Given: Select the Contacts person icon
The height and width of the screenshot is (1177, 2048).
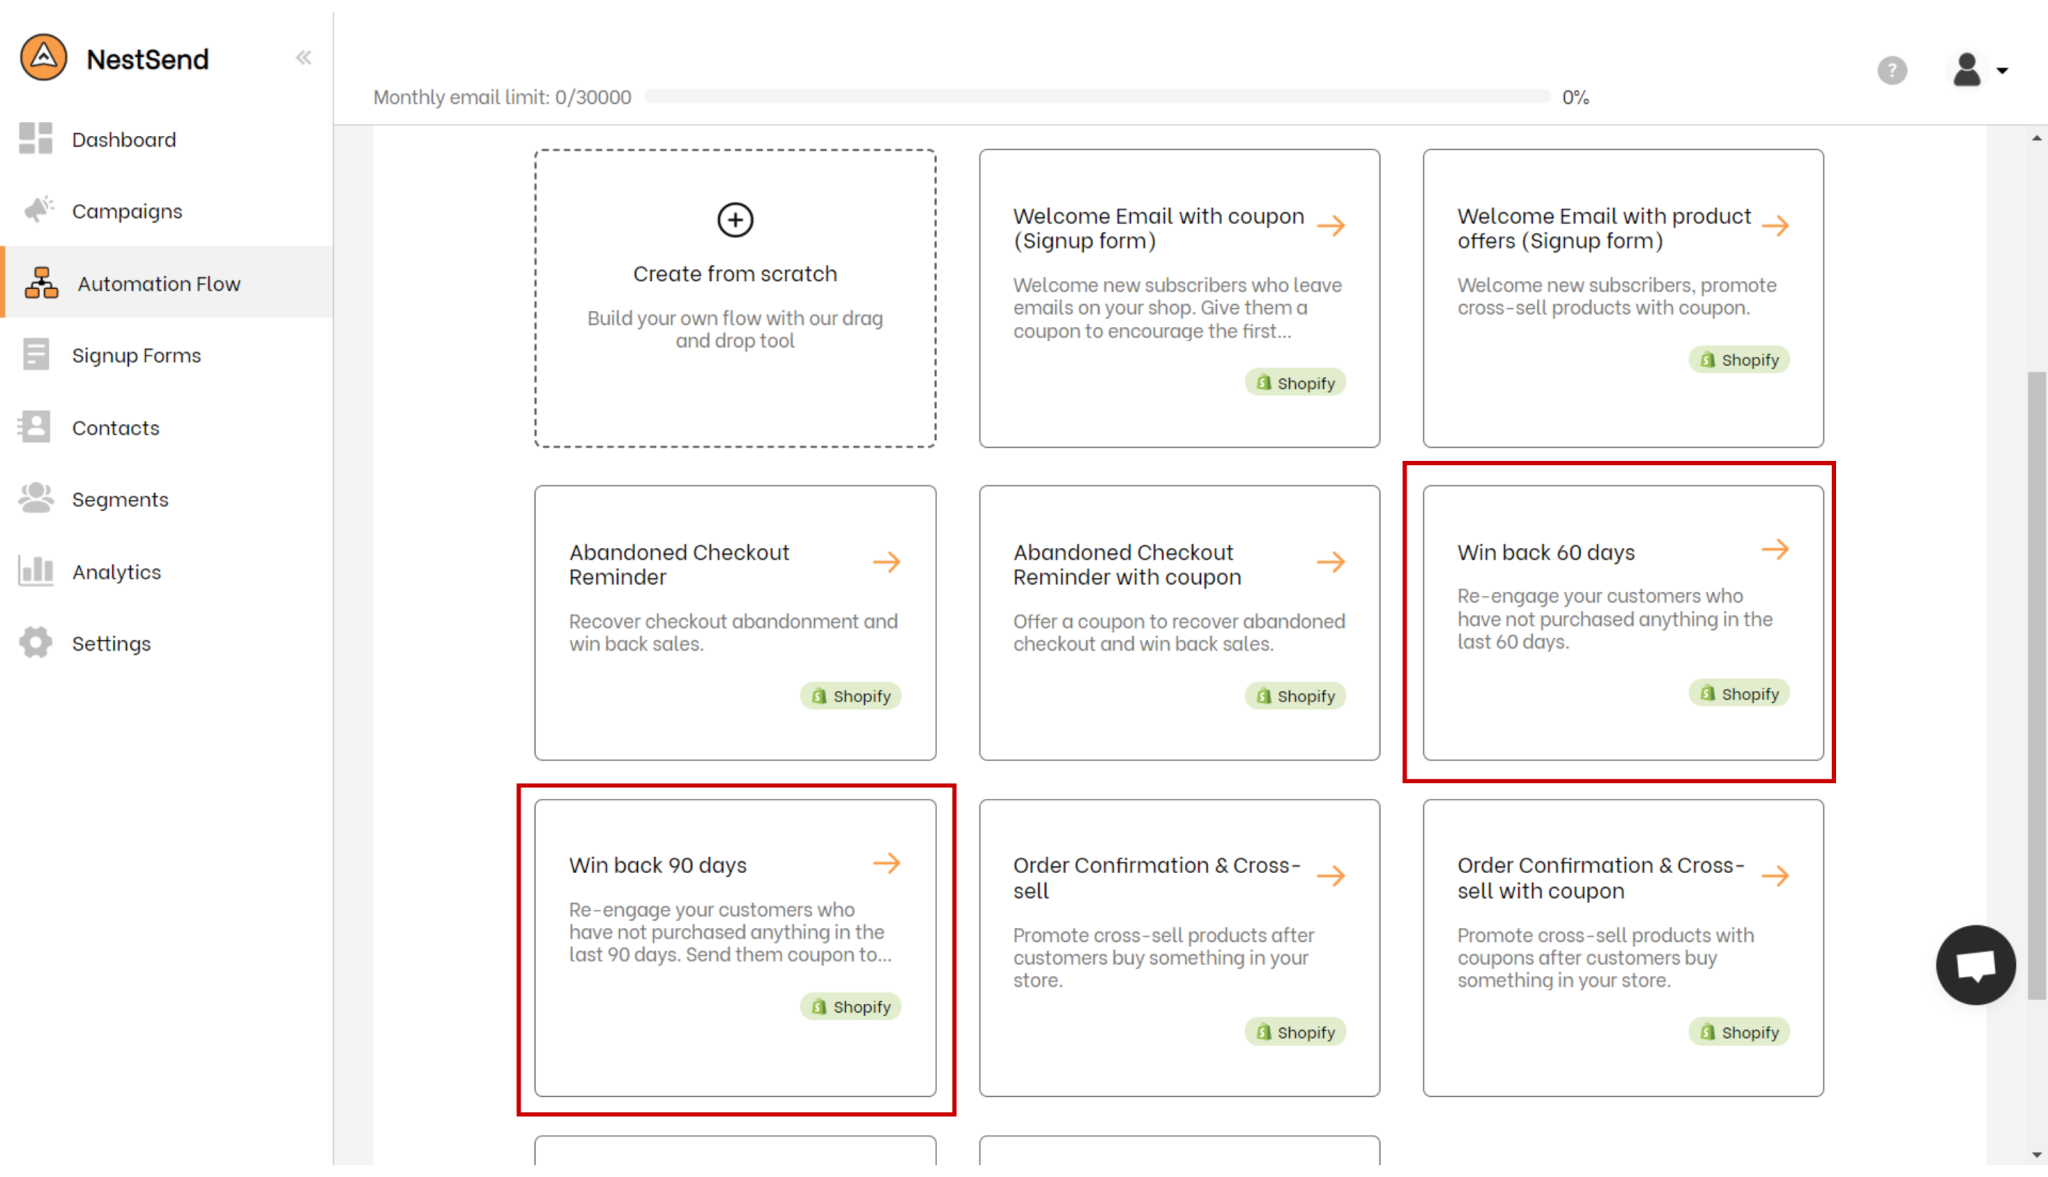Looking at the screenshot, I should [x=37, y=427].
